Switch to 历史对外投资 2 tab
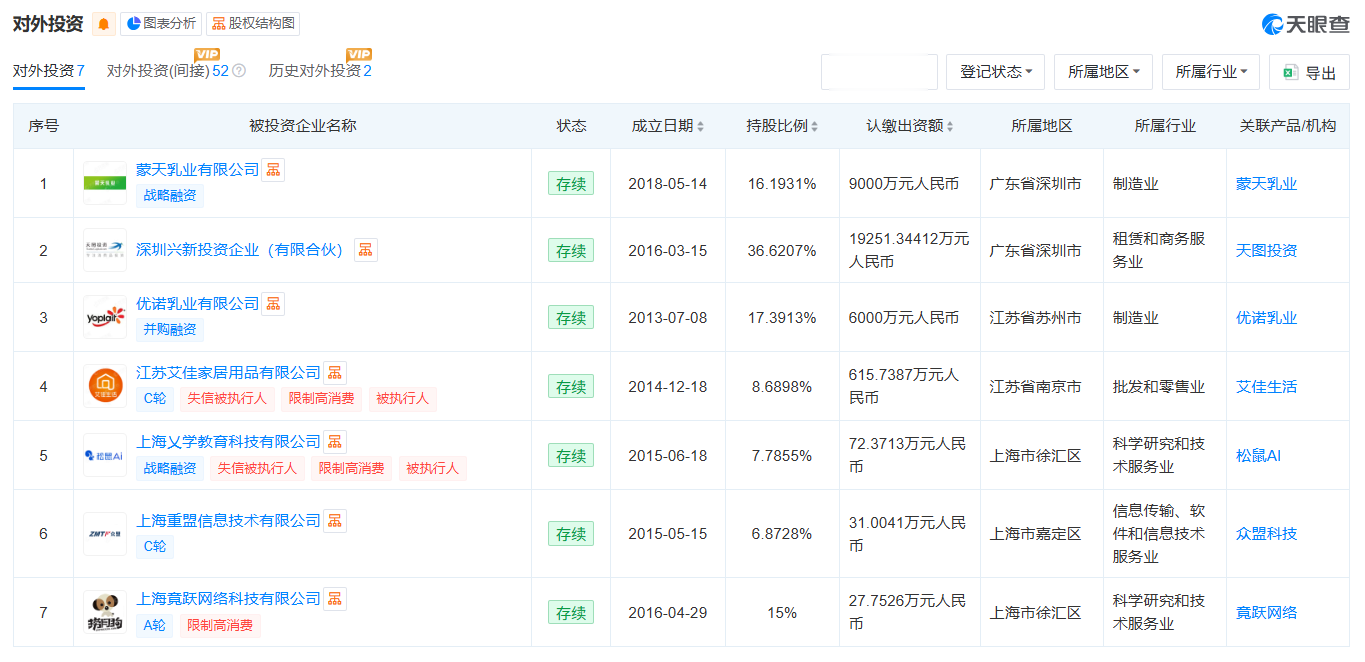 [320, 71]
